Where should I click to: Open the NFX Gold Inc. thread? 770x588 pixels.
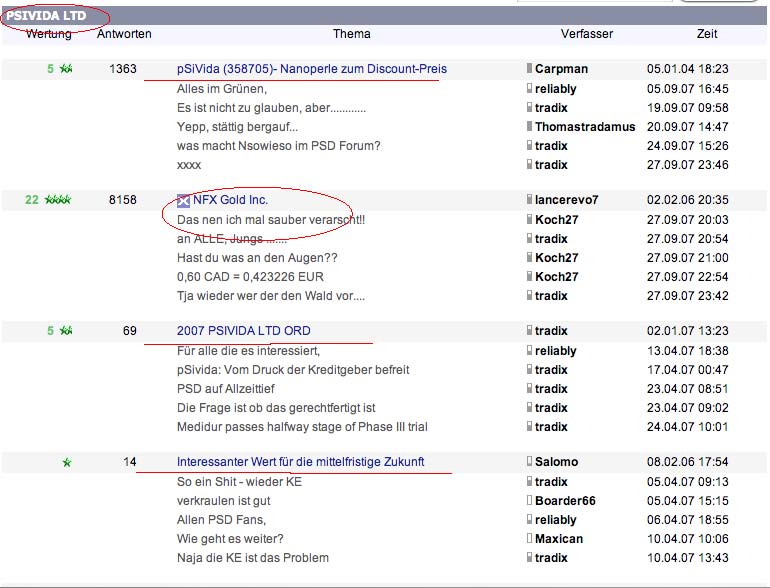(230, 200)
